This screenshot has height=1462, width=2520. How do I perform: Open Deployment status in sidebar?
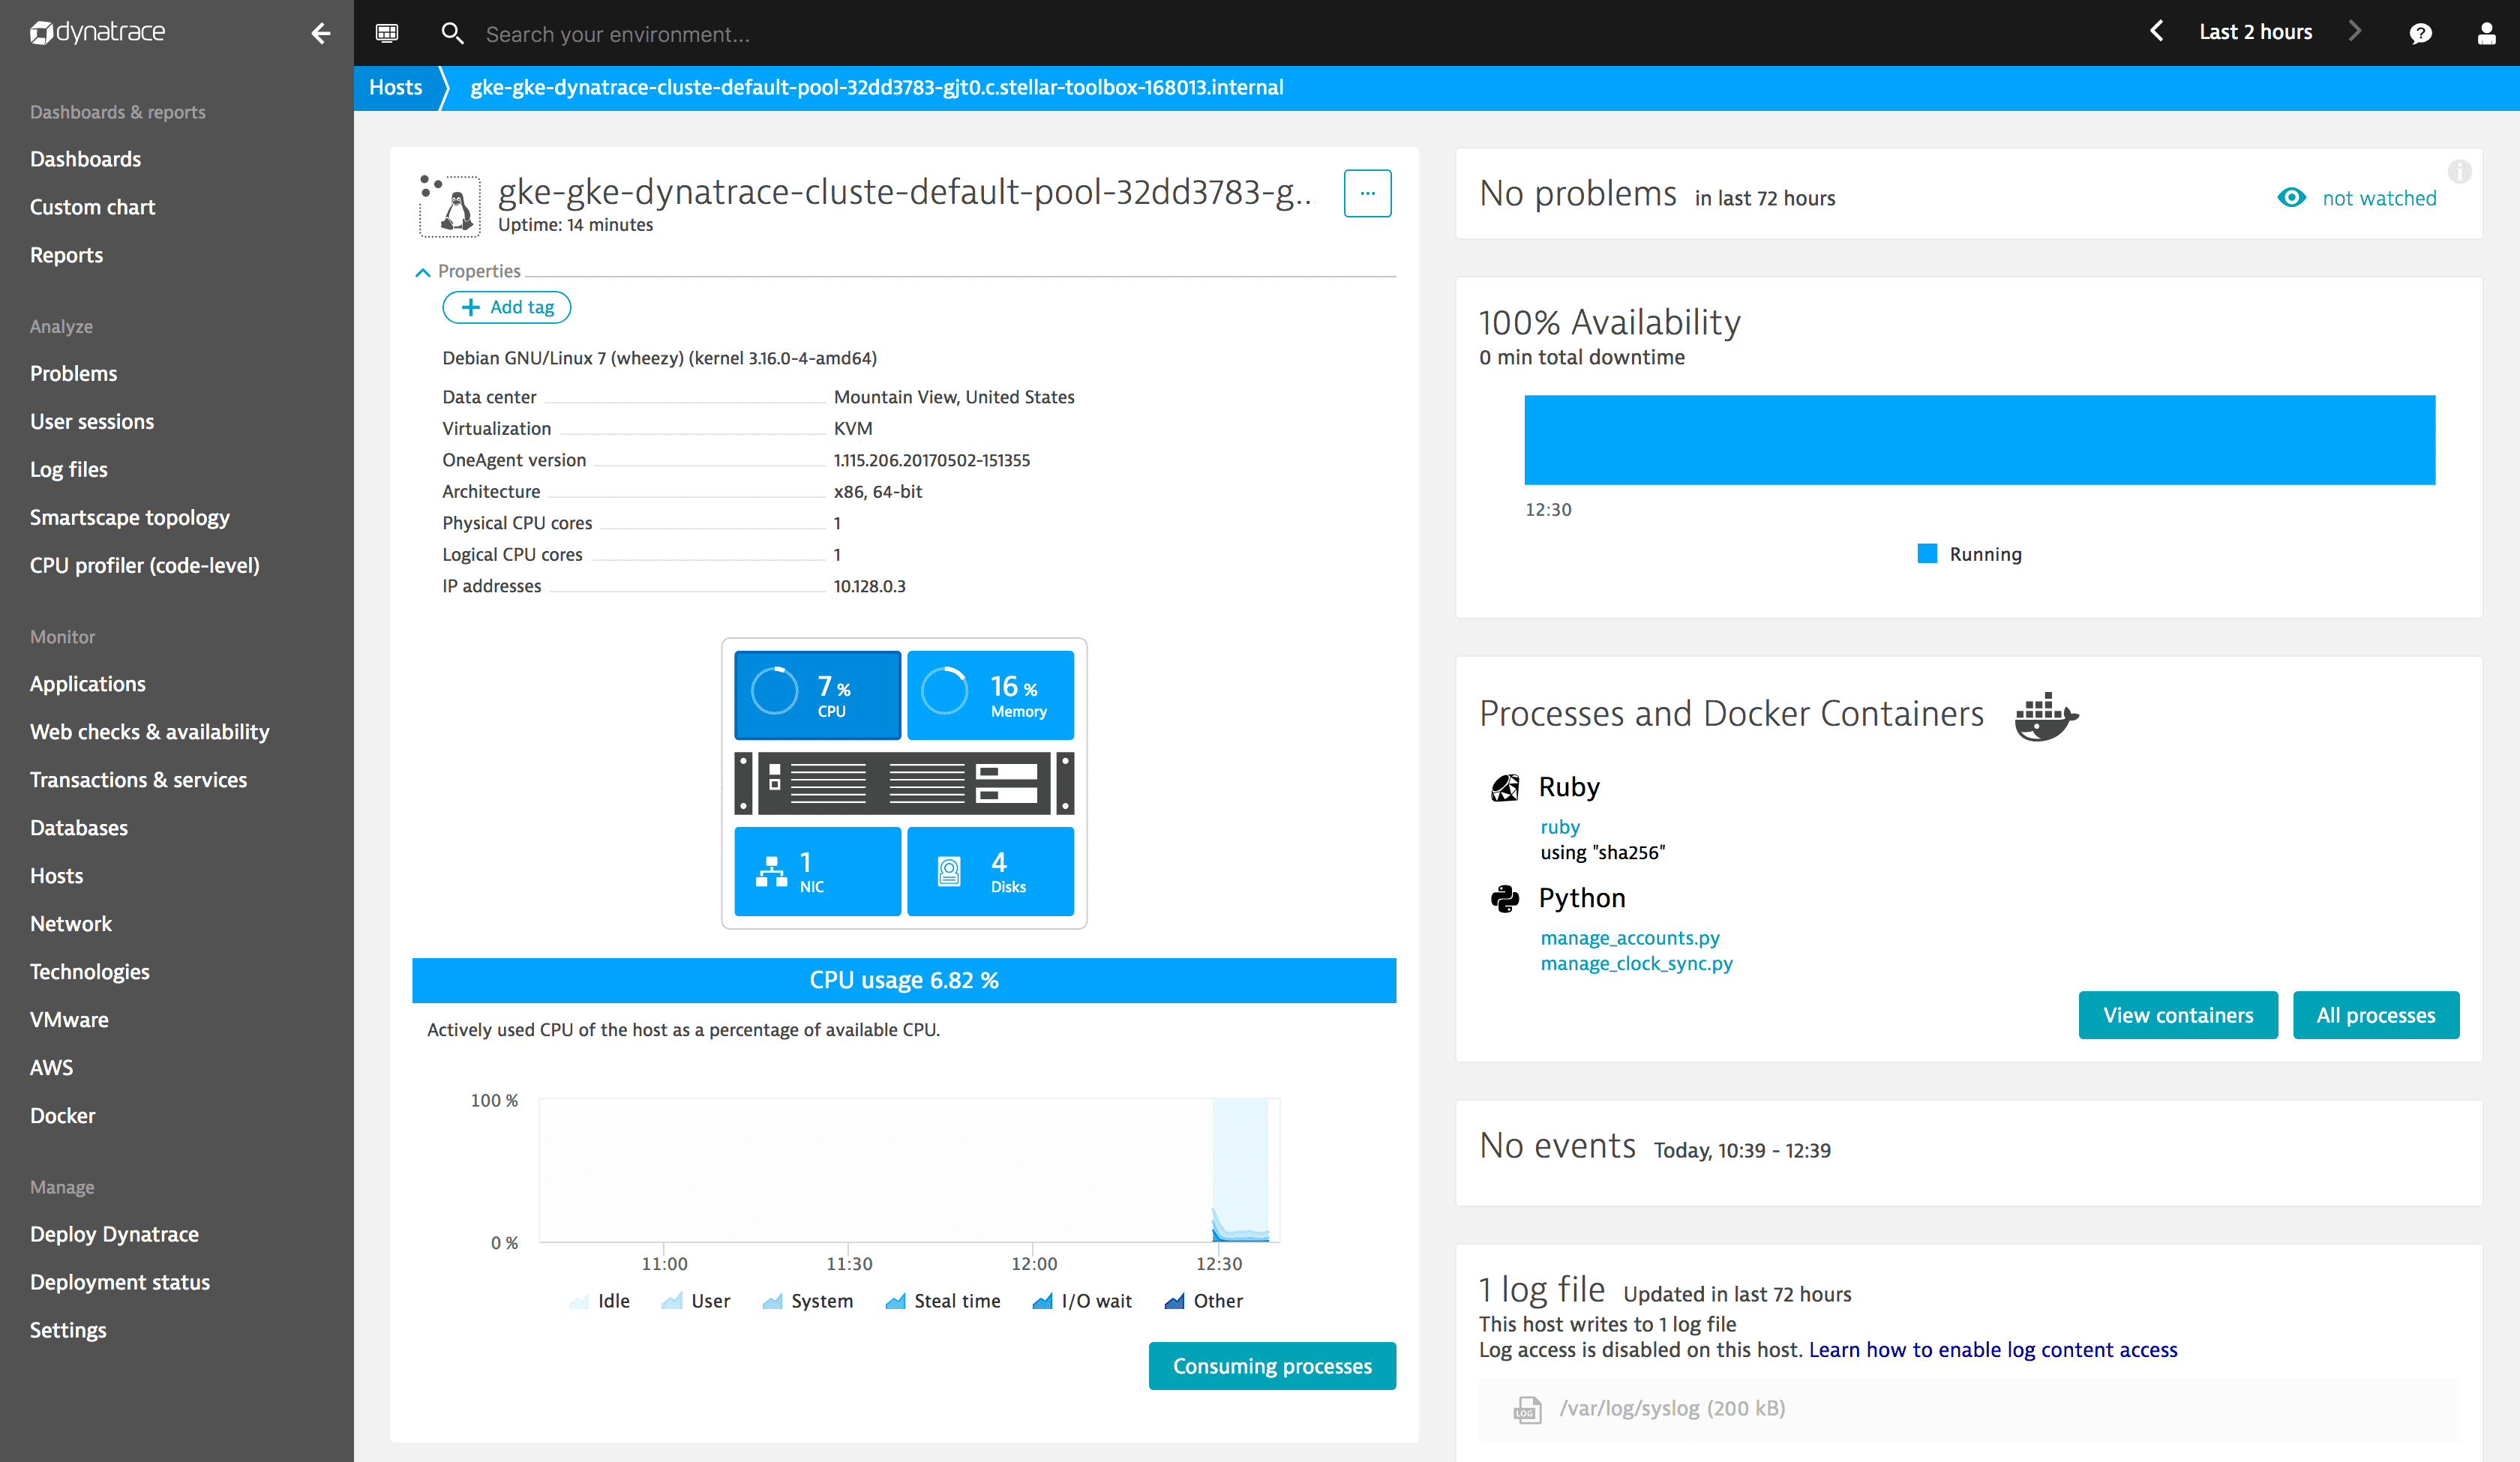click(120, 1282)
